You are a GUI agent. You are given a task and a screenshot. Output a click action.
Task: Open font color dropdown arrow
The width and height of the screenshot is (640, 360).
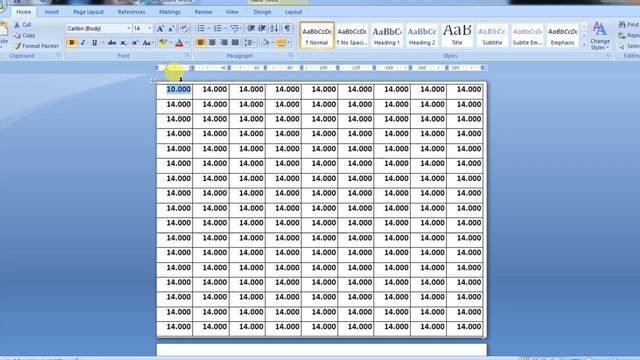(187, 42)
